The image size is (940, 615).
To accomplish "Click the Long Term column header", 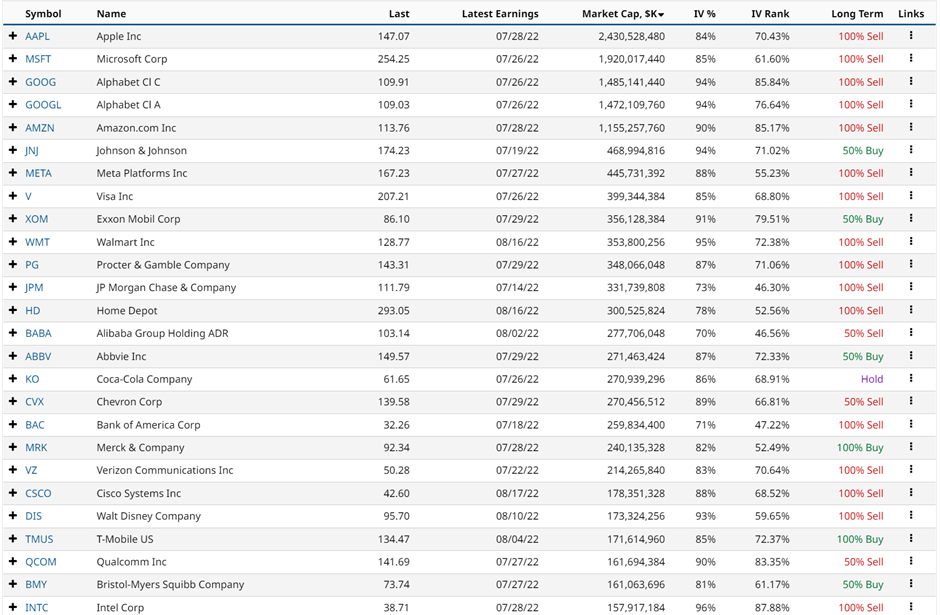I will (x=857, y=14).
